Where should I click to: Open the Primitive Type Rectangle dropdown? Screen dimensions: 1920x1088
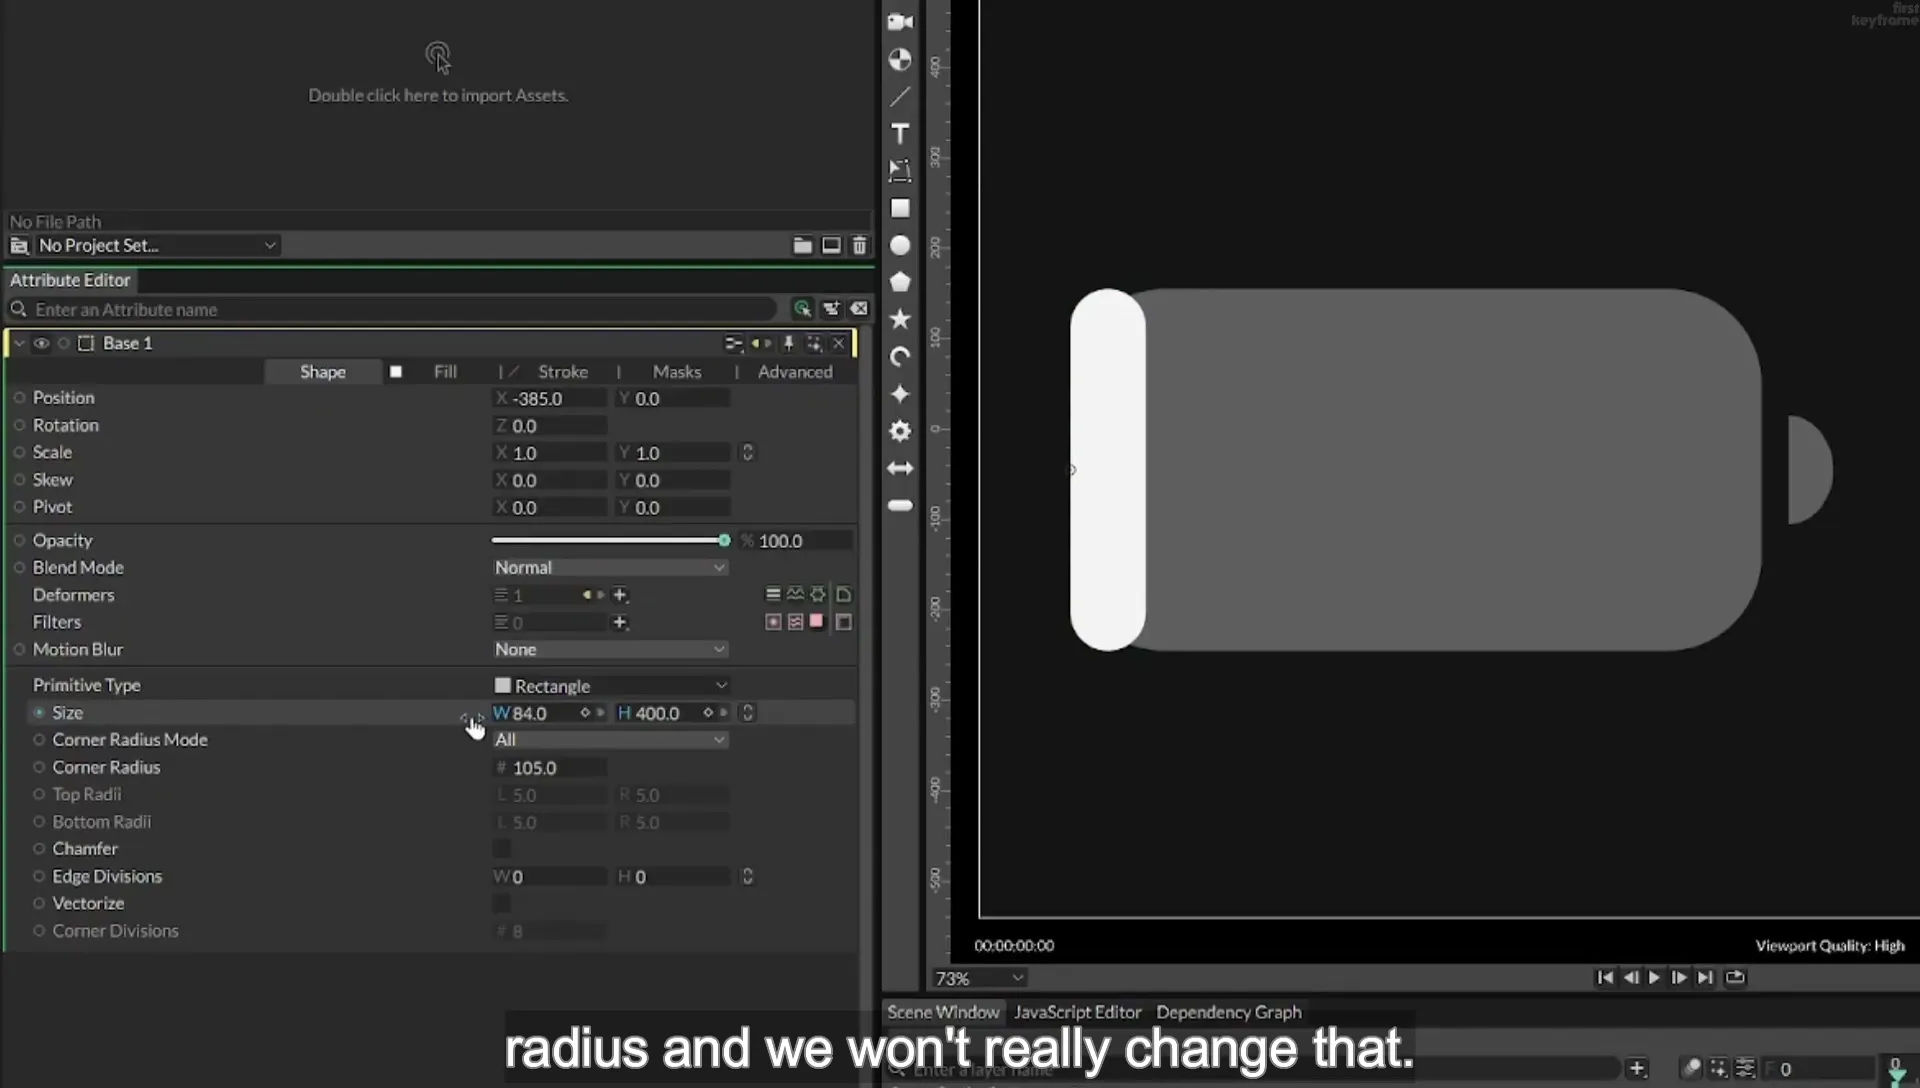(610, 686)
